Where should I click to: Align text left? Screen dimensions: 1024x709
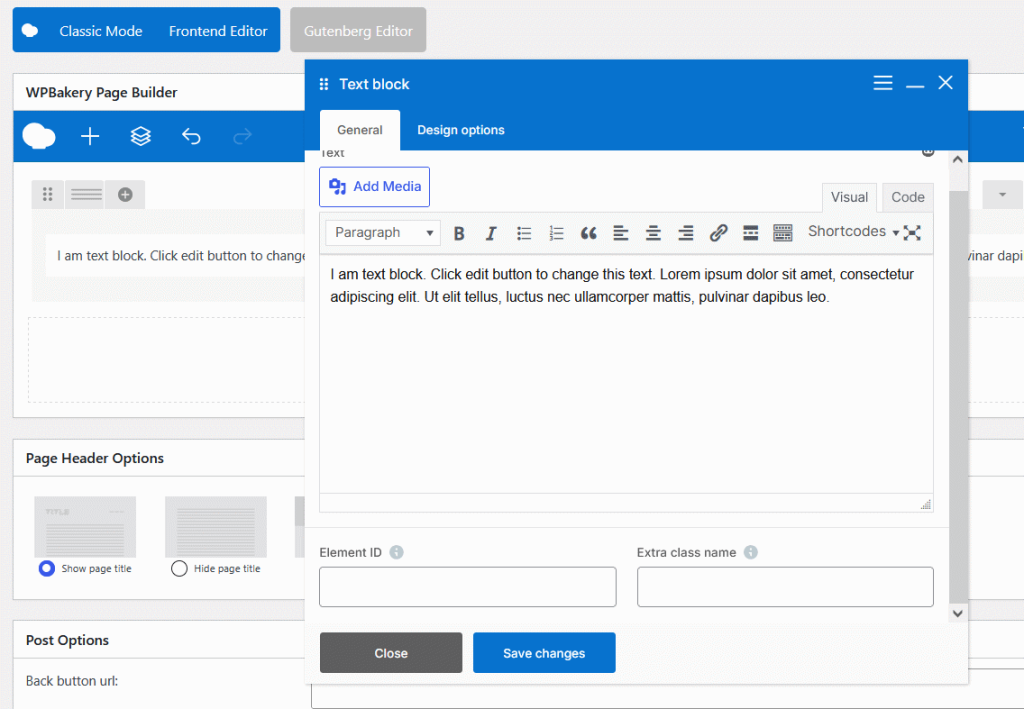621,233
